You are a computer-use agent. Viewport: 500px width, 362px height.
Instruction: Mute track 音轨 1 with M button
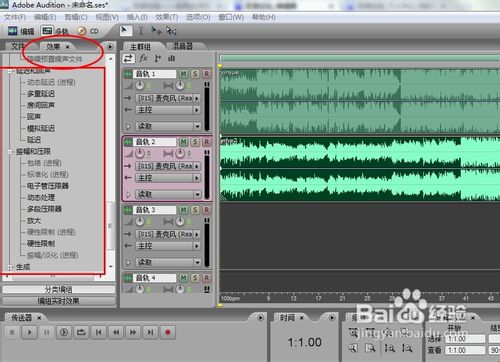(183, 74)
